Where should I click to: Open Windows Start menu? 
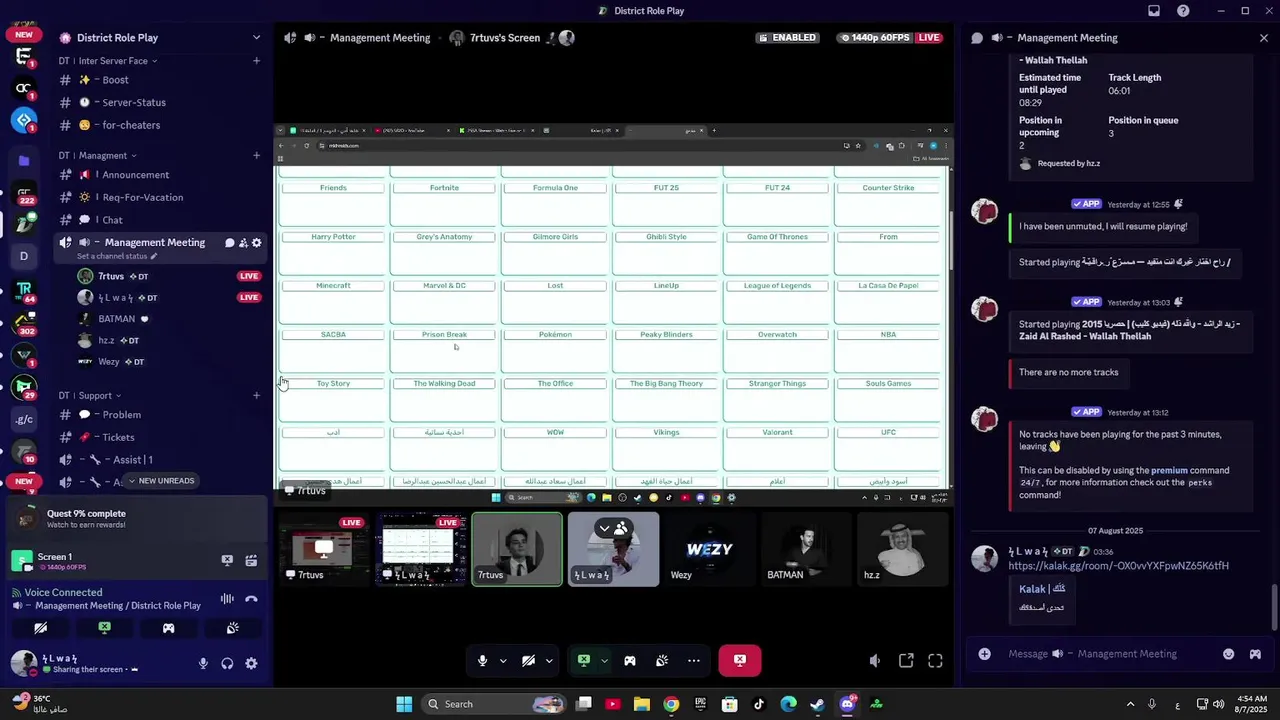click(404, 704)
